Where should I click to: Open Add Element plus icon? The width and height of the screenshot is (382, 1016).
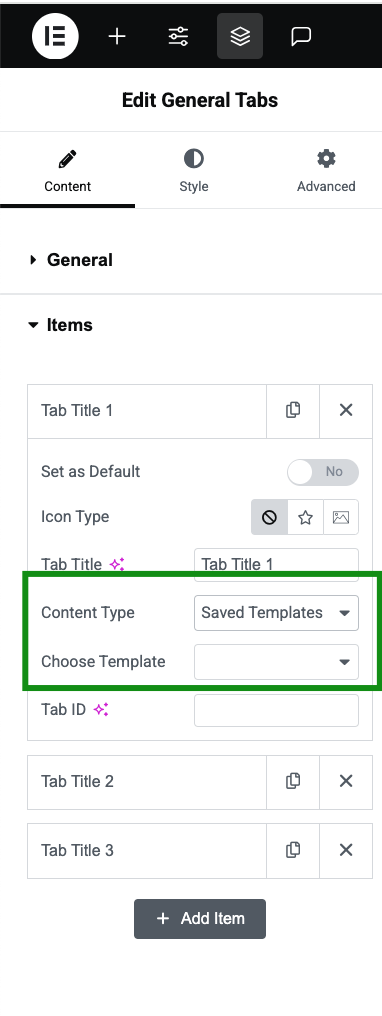[x=117, y=36]
